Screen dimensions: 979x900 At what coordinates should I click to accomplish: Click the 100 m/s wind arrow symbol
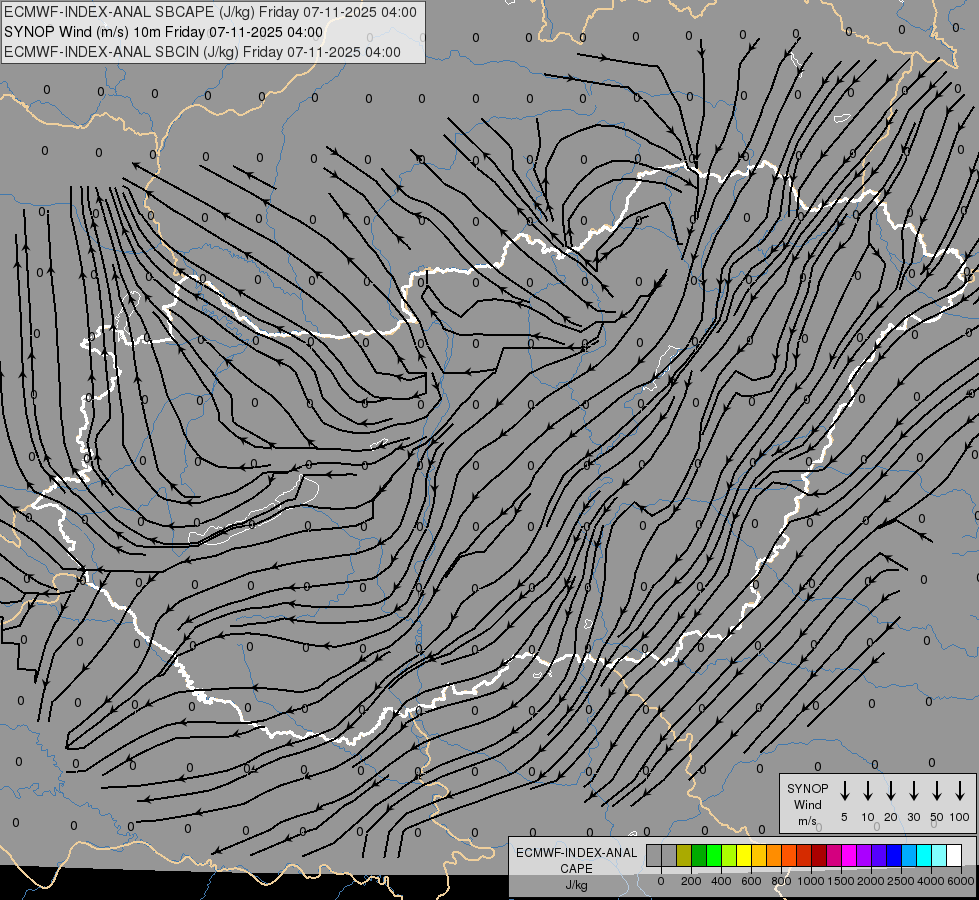coord(960,791)
